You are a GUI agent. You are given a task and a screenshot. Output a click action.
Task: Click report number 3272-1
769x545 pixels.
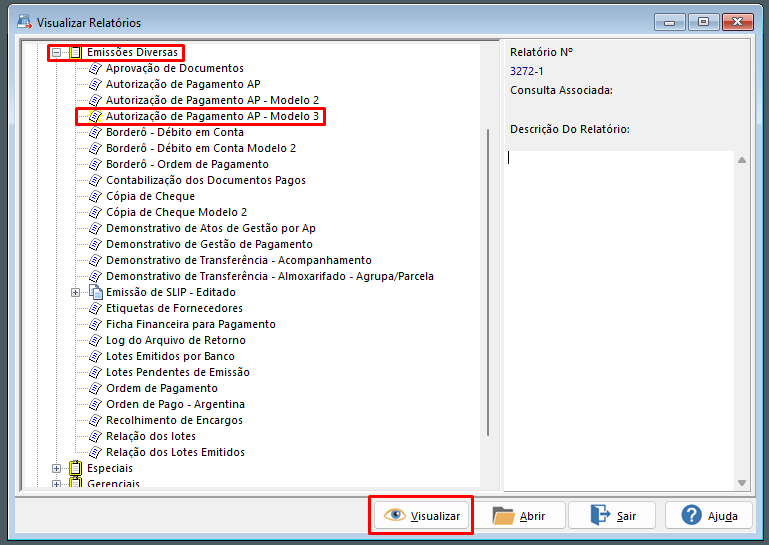point(527,72)
